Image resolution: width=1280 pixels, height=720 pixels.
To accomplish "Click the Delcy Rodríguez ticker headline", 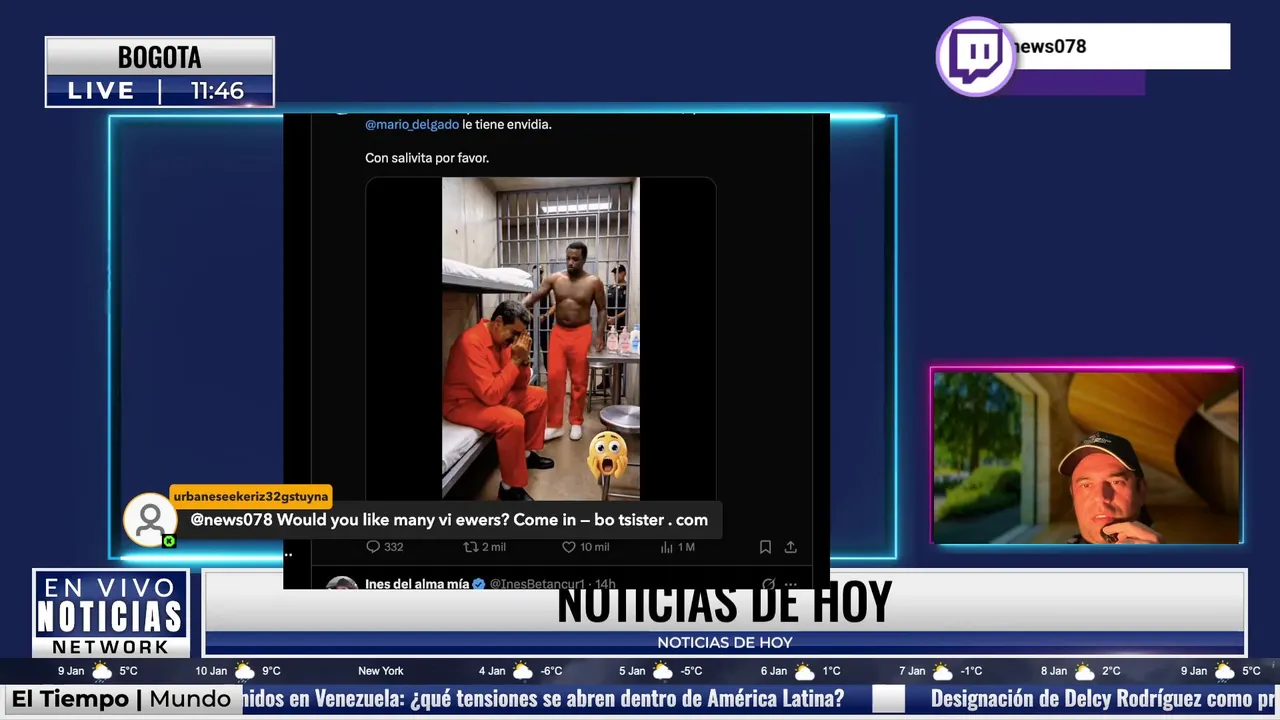I will (x=1105, y=699).
